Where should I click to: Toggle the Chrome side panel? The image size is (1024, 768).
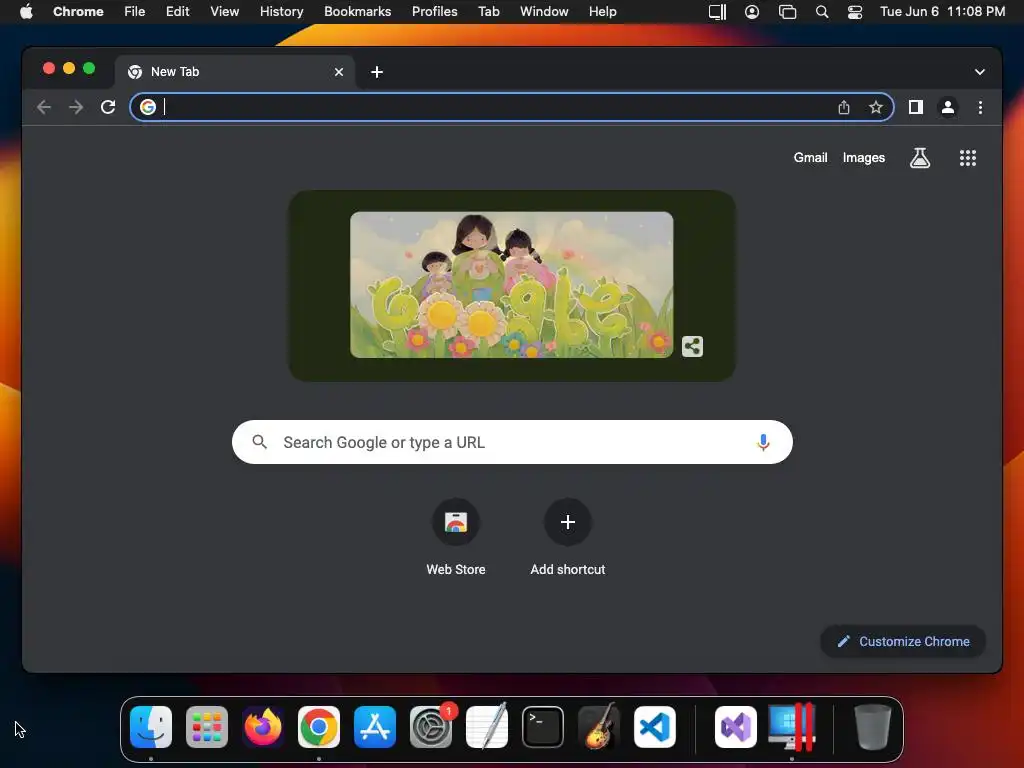click(916, 107)
